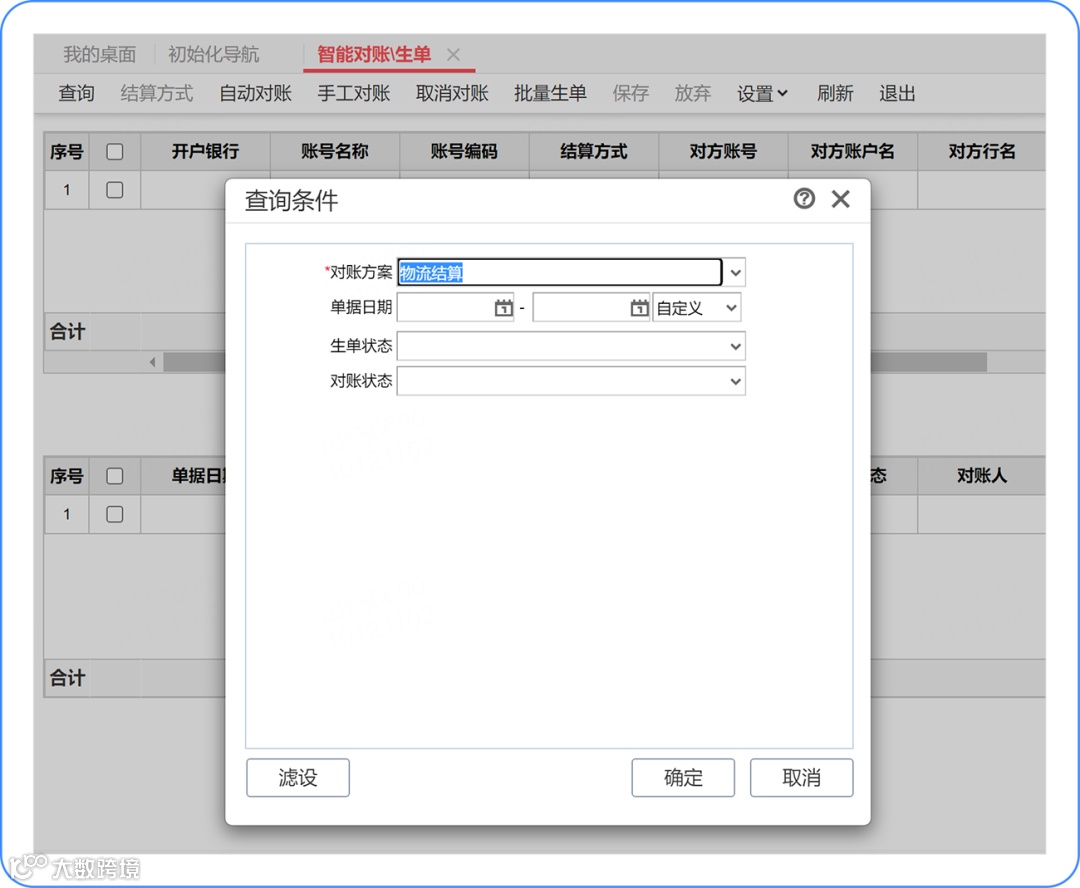
Task: Open end date calendar picker for 单据日期
Action: point(639,308)
